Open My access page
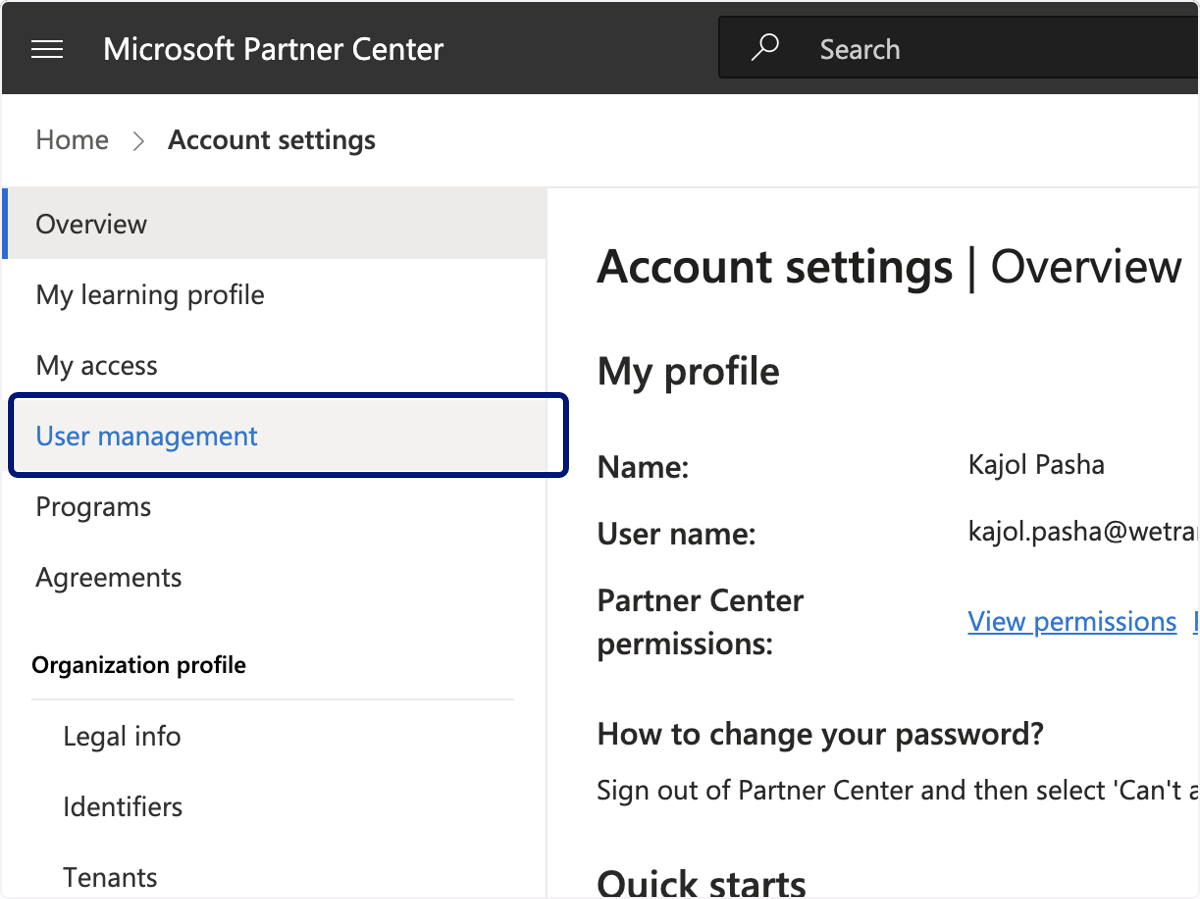Image resolution: width=1200 pixels, height=899 pixels. (275, 365)
